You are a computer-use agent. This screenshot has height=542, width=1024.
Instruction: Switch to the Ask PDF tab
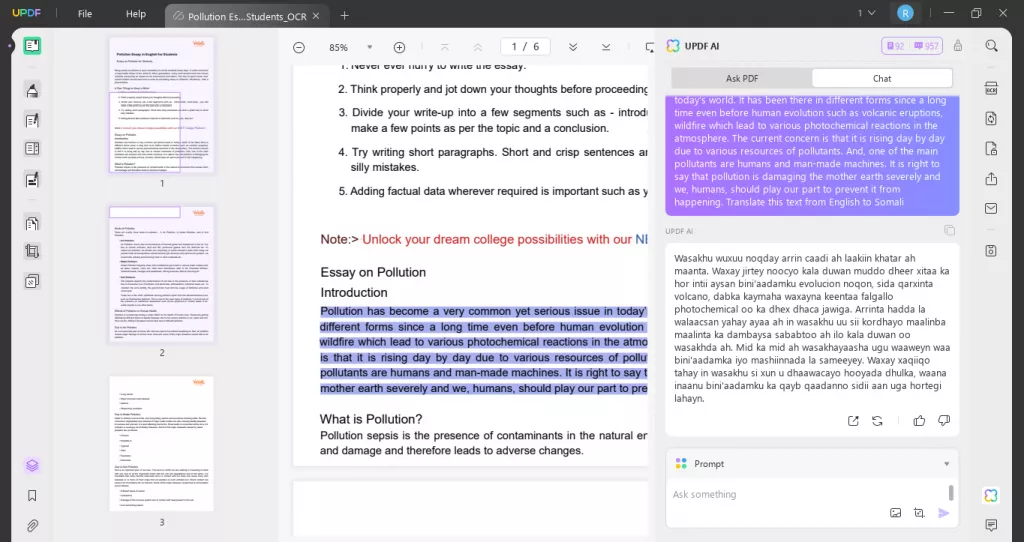(x=742, y=78)
